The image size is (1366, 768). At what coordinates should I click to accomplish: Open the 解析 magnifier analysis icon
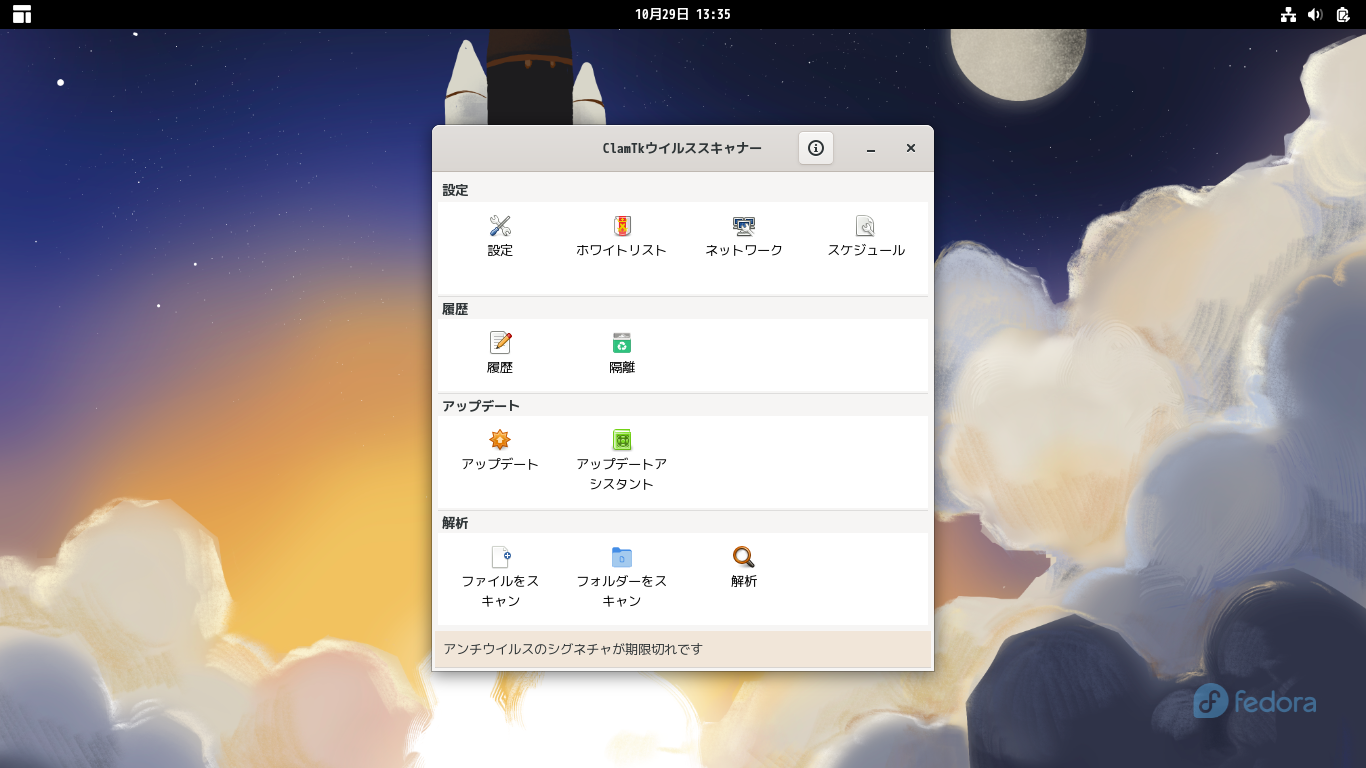[x=744, y=557]
